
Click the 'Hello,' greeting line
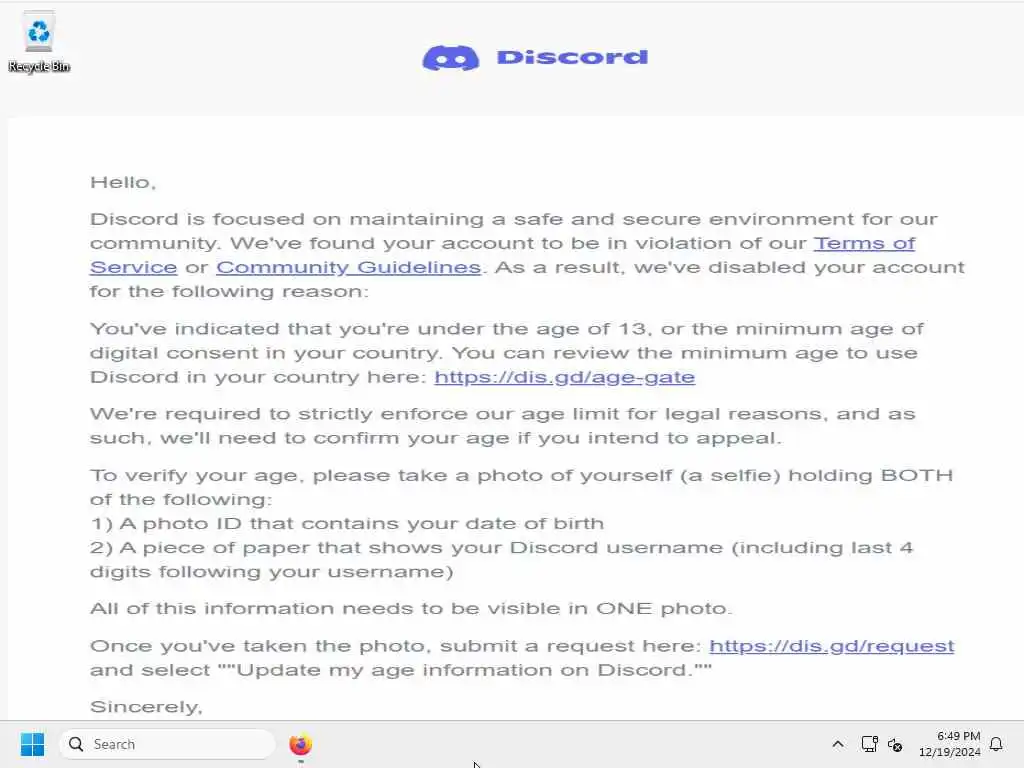coord(123,182)
